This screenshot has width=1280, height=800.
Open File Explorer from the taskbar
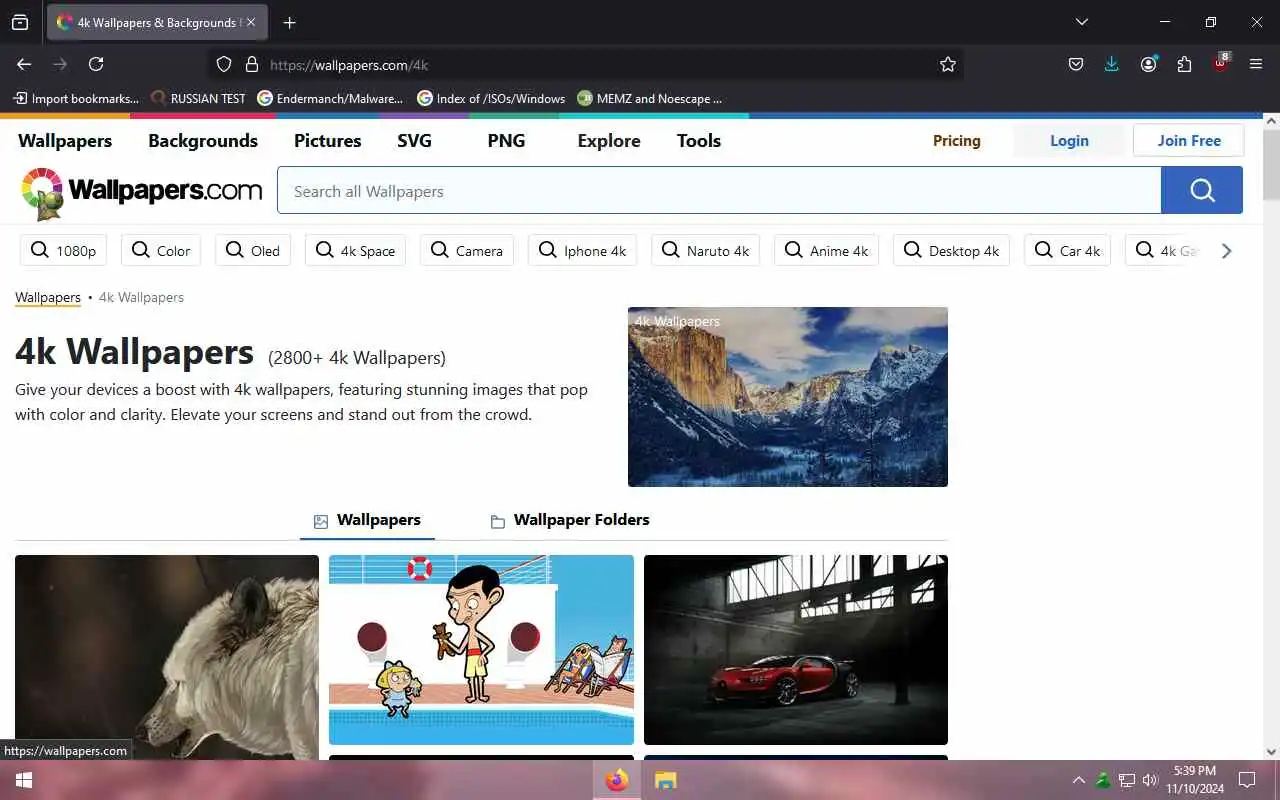pos(665,780)
